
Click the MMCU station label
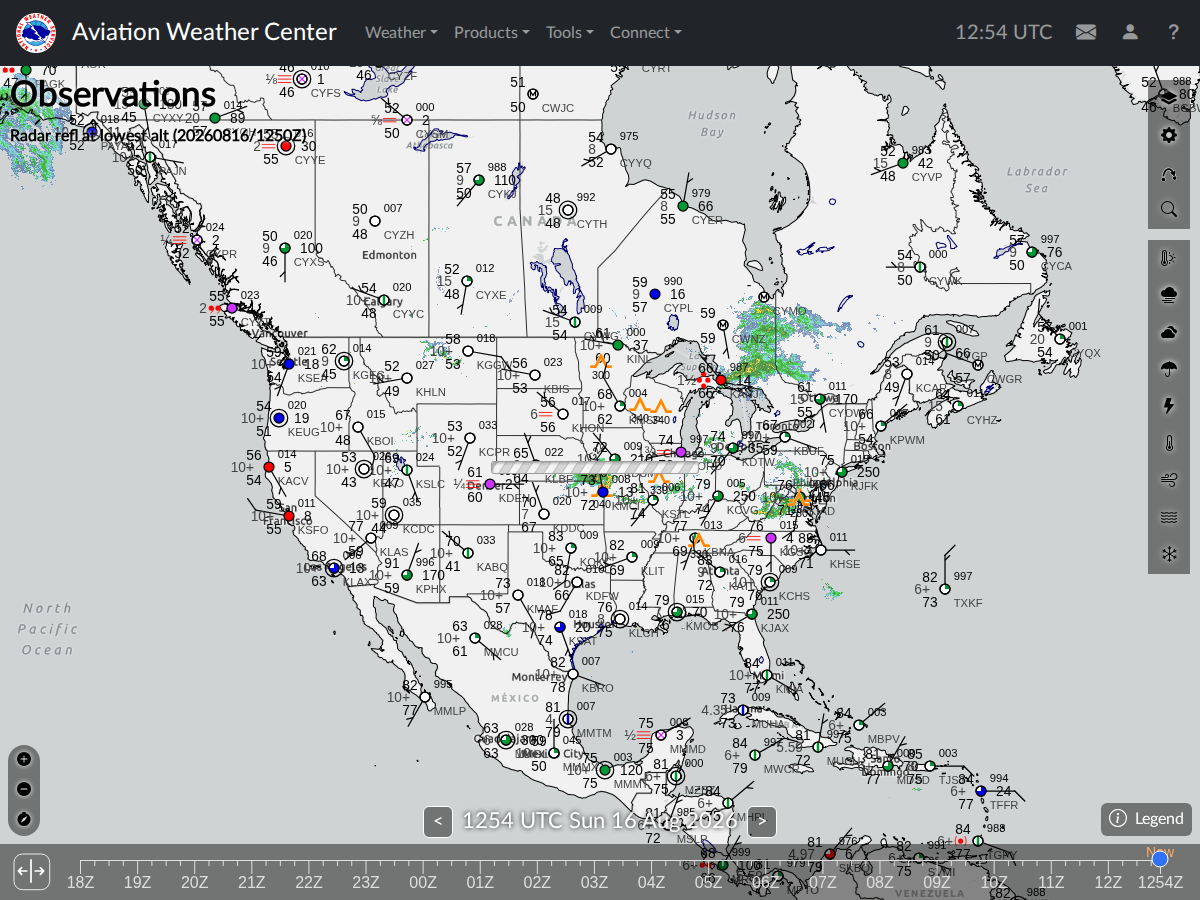click(501, 652)
